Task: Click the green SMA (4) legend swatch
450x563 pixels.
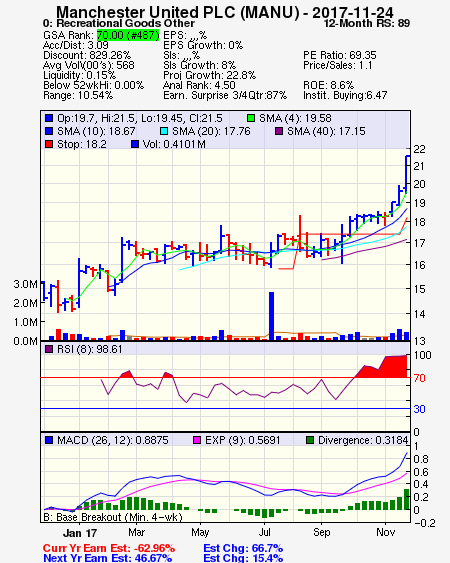Action: point(251,118)
